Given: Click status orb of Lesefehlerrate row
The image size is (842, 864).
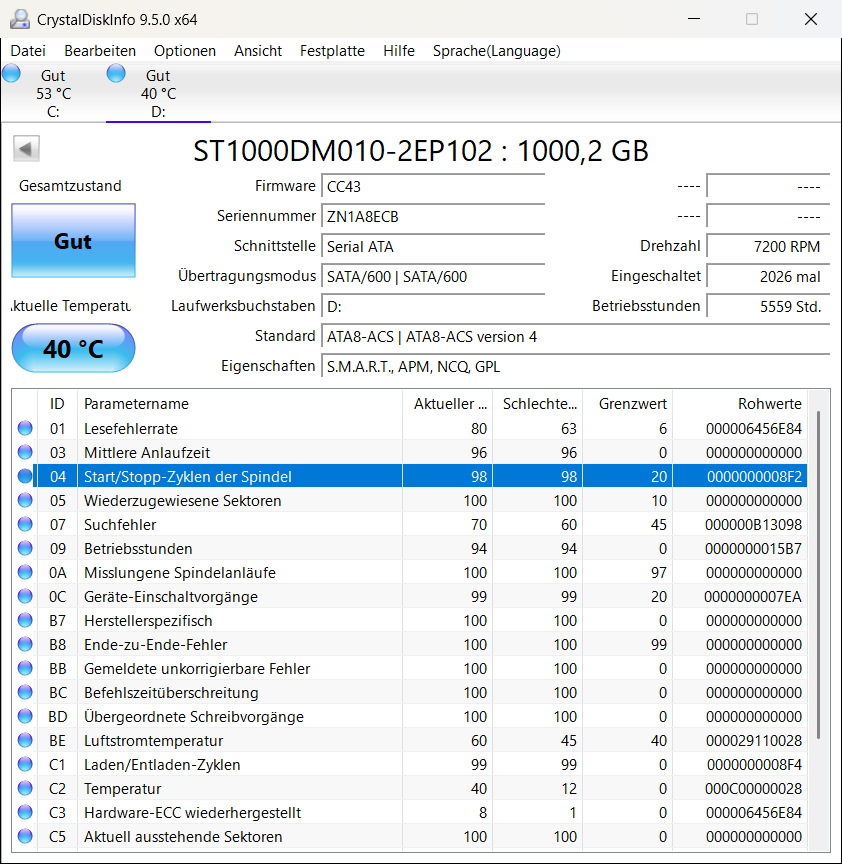Looking at the screenshot, I should [25, 428].
